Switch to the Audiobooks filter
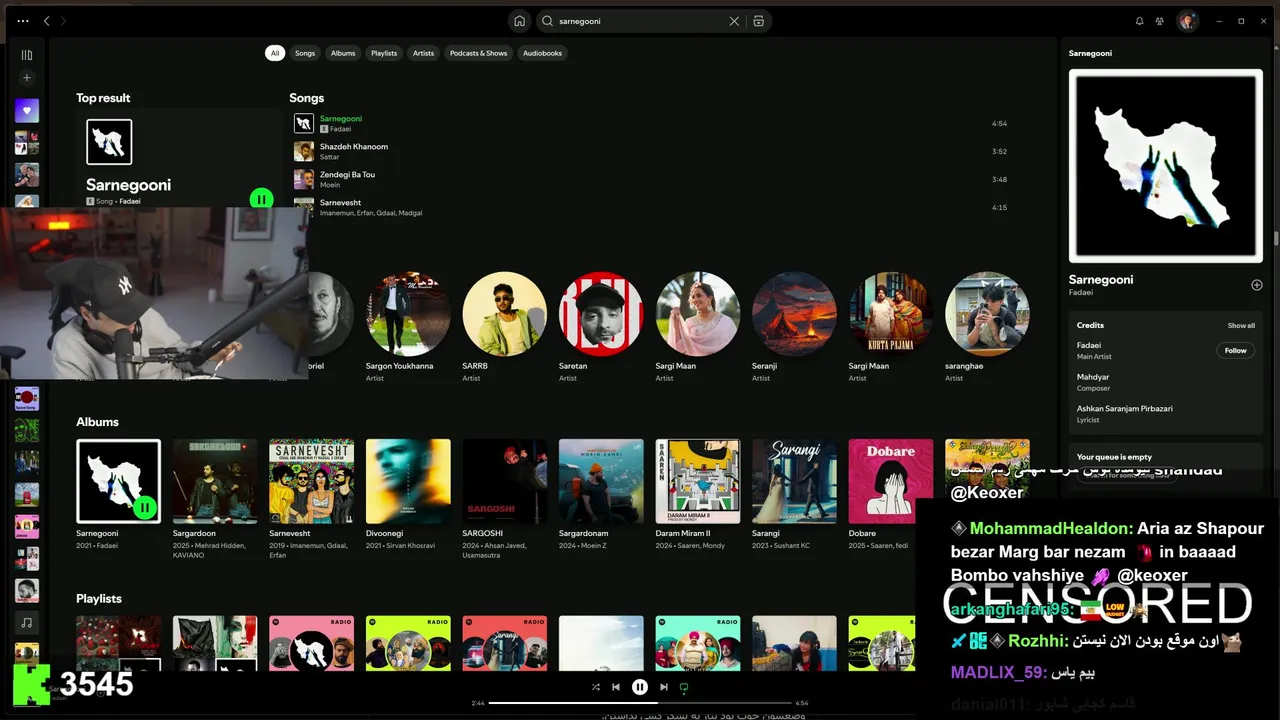 pyautogui.click(x=543, y=53)
